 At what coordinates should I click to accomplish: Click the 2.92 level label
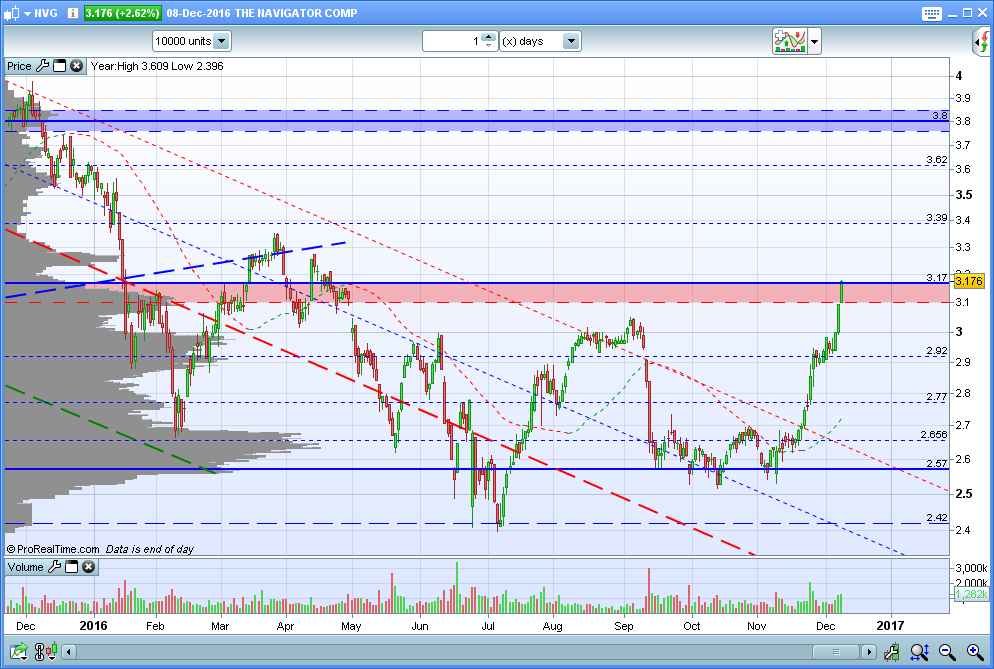click(x=936, y=351)
